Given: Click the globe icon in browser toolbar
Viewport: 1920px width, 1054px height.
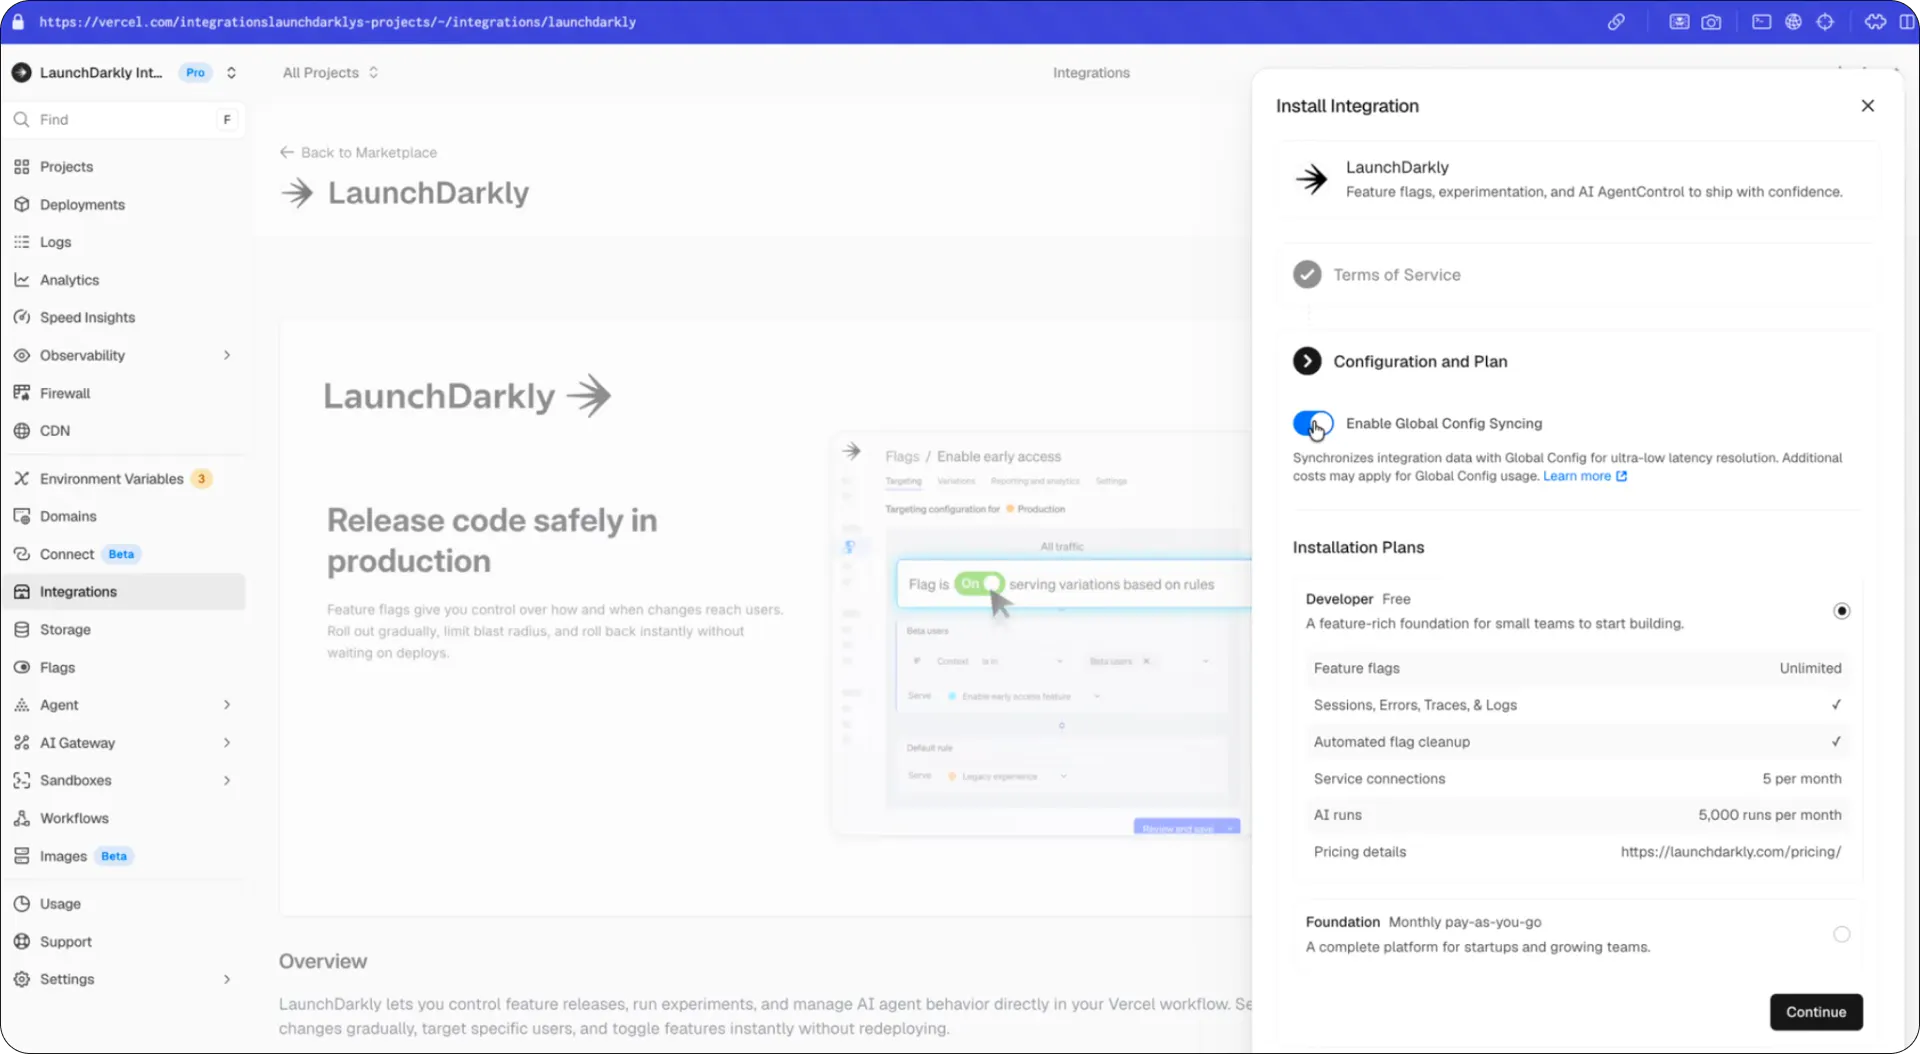Looking at the screenshot, I should coord(1793,22).
